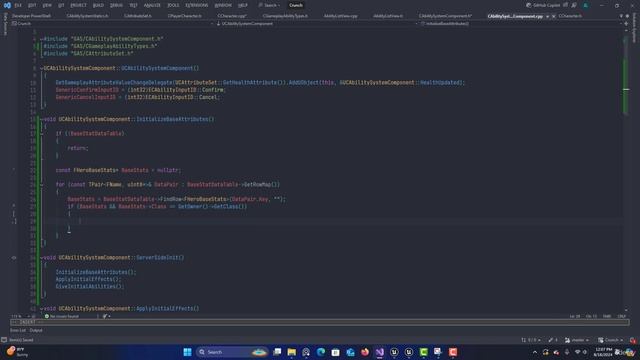
Task: Switch to the CAttributeSet.h tab
Action: [138, 16]
